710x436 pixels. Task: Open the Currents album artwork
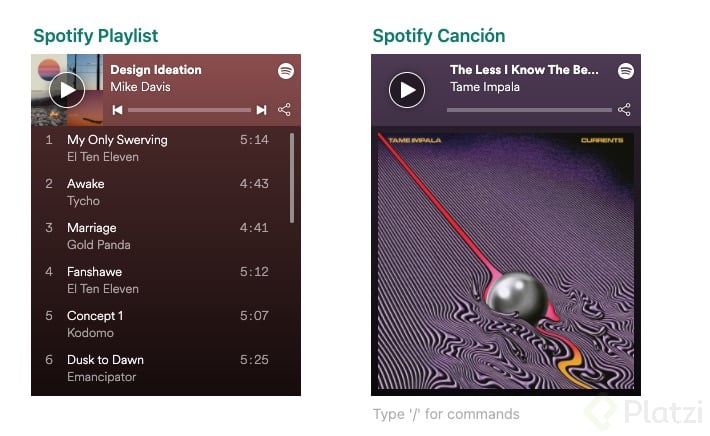(x=506, y=261)
